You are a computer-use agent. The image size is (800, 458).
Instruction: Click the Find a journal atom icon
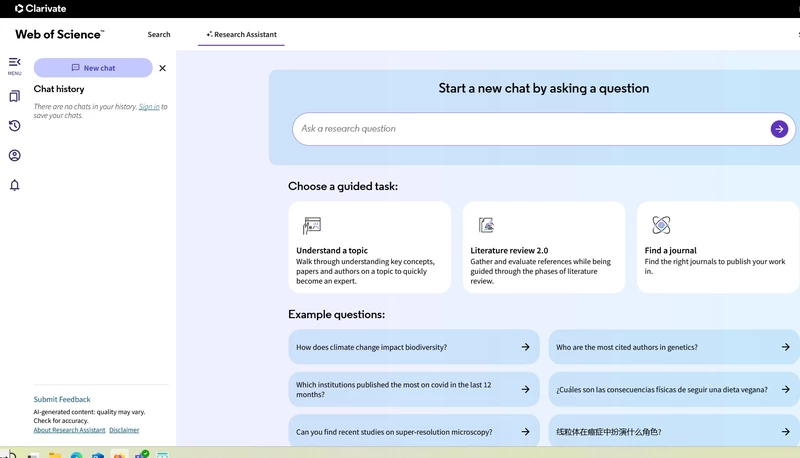661,225
